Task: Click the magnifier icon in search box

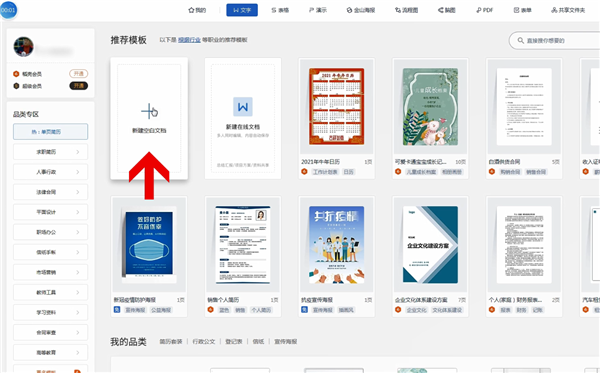Action: click(520, 40)
